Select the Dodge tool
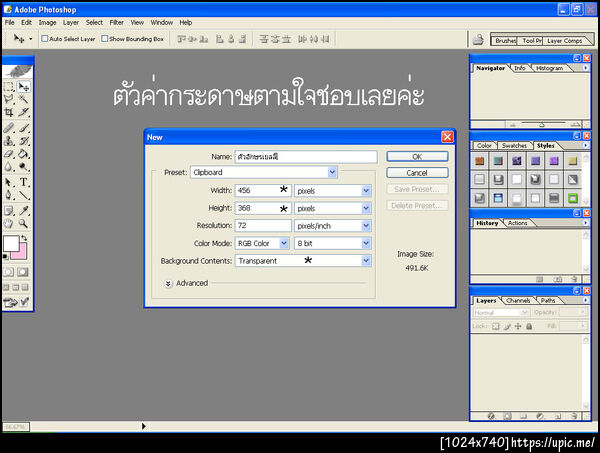This screenshot has width=600, height=453. (x=24, y=167)
